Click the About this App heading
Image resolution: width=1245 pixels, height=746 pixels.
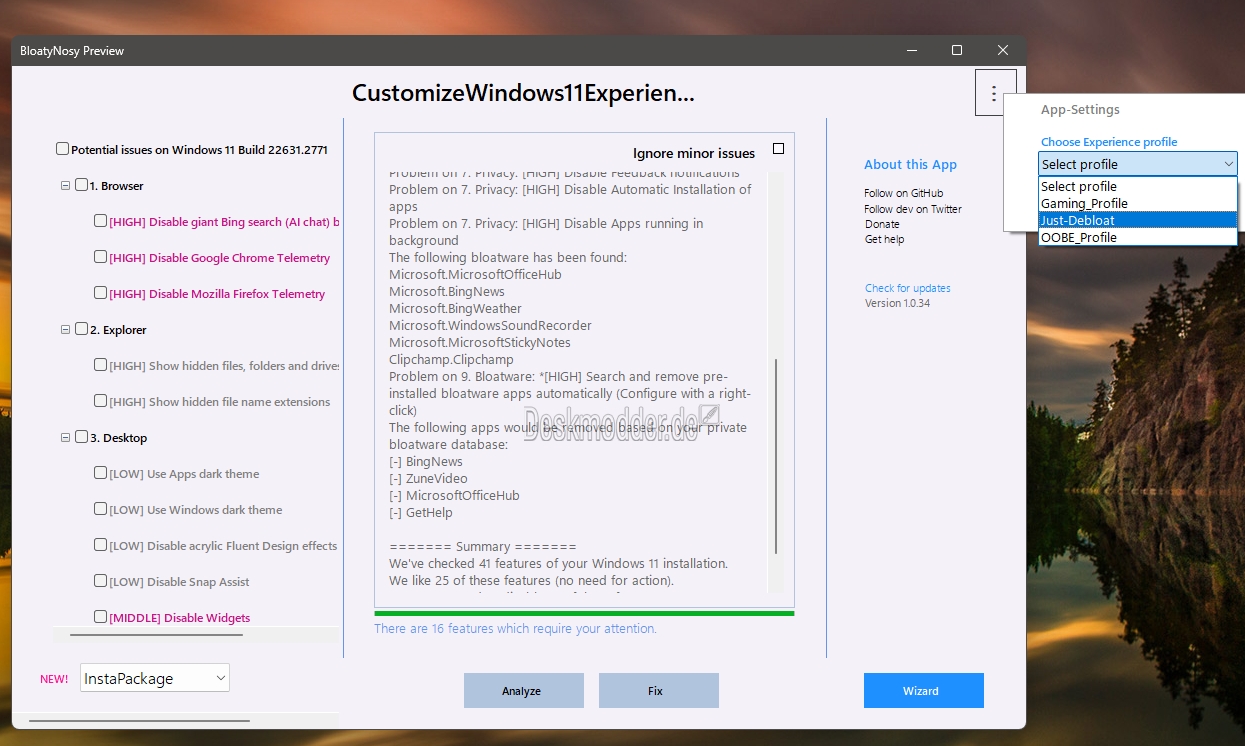tap(910, 165)
